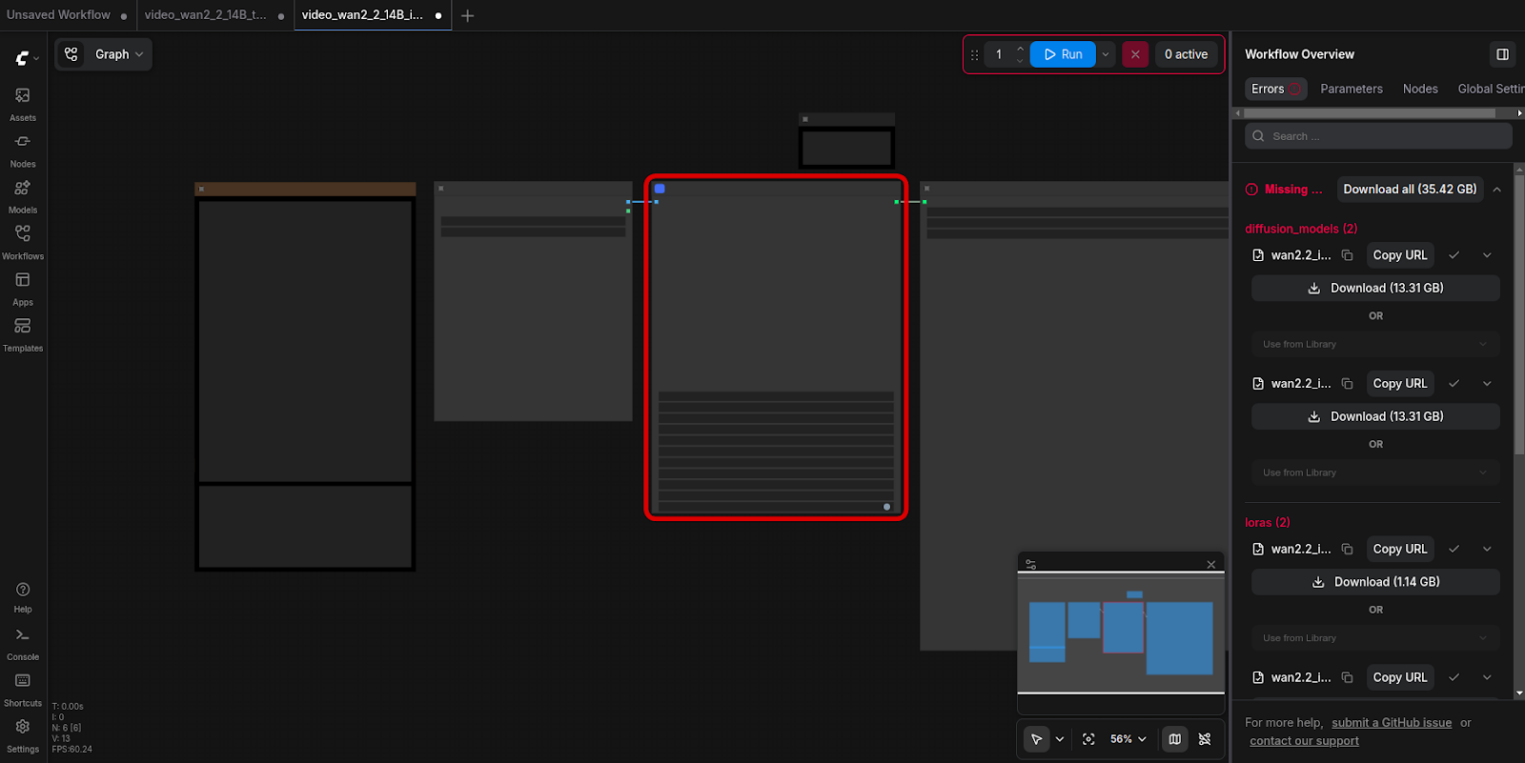The height and width of the screenshot is (763, 1525).
Task: Open the Assets sidebar panel
Action: (22, 102)
